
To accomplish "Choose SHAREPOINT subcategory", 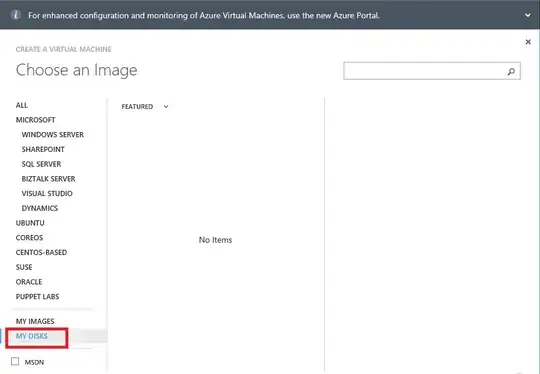I will (x=43, y=149).
